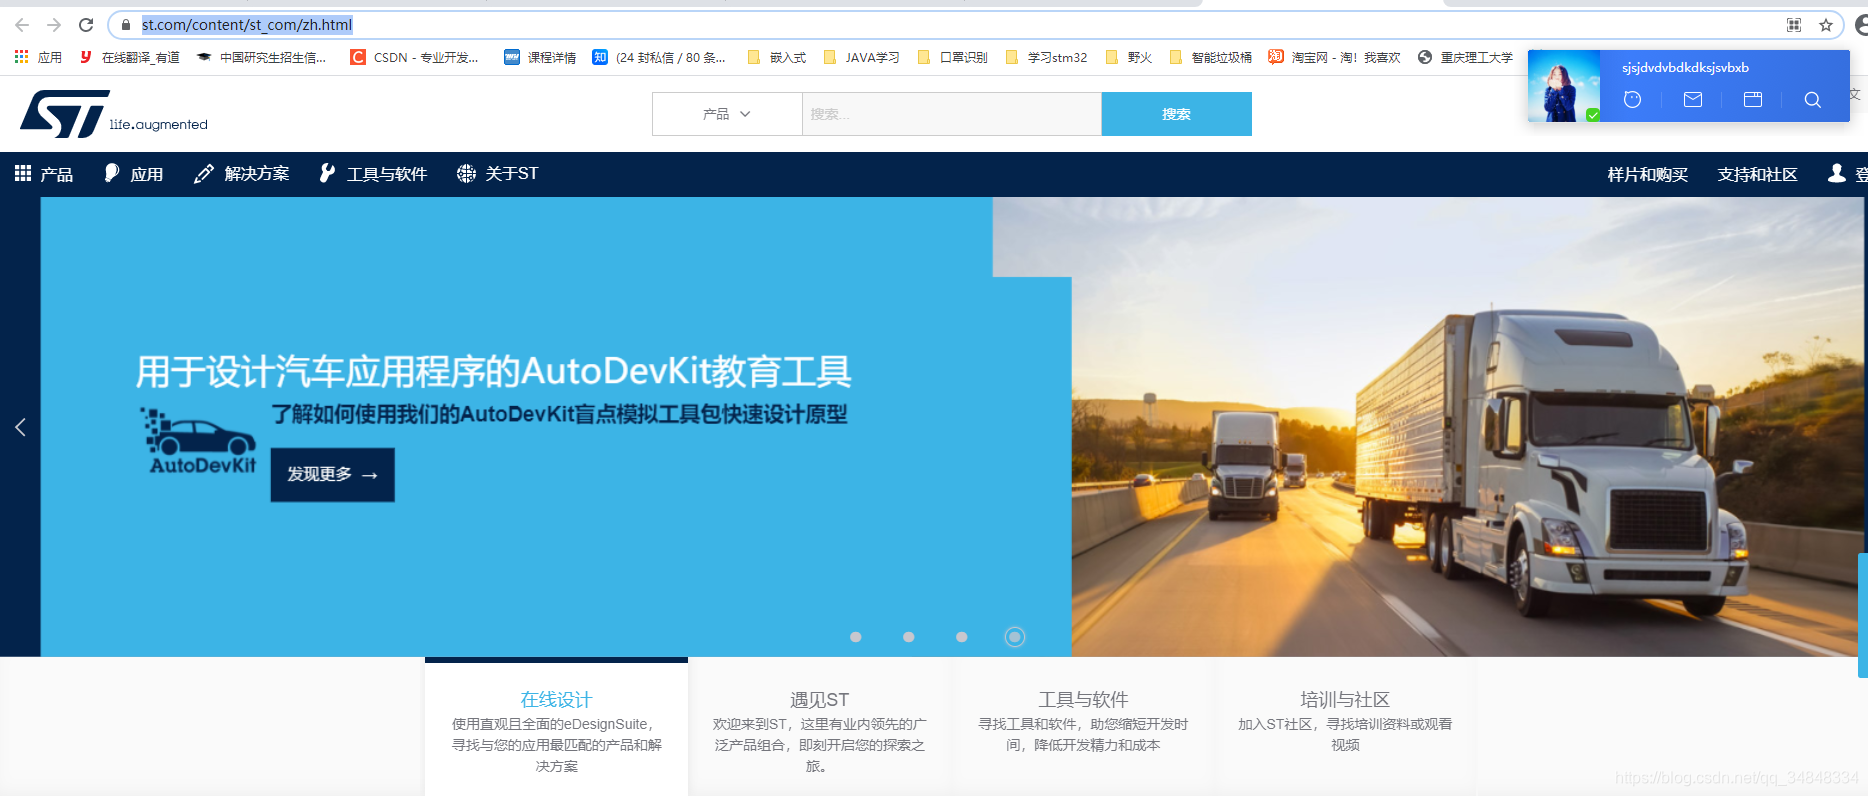Open the 淘宝网 bookmark

[x=1334, y=57]
